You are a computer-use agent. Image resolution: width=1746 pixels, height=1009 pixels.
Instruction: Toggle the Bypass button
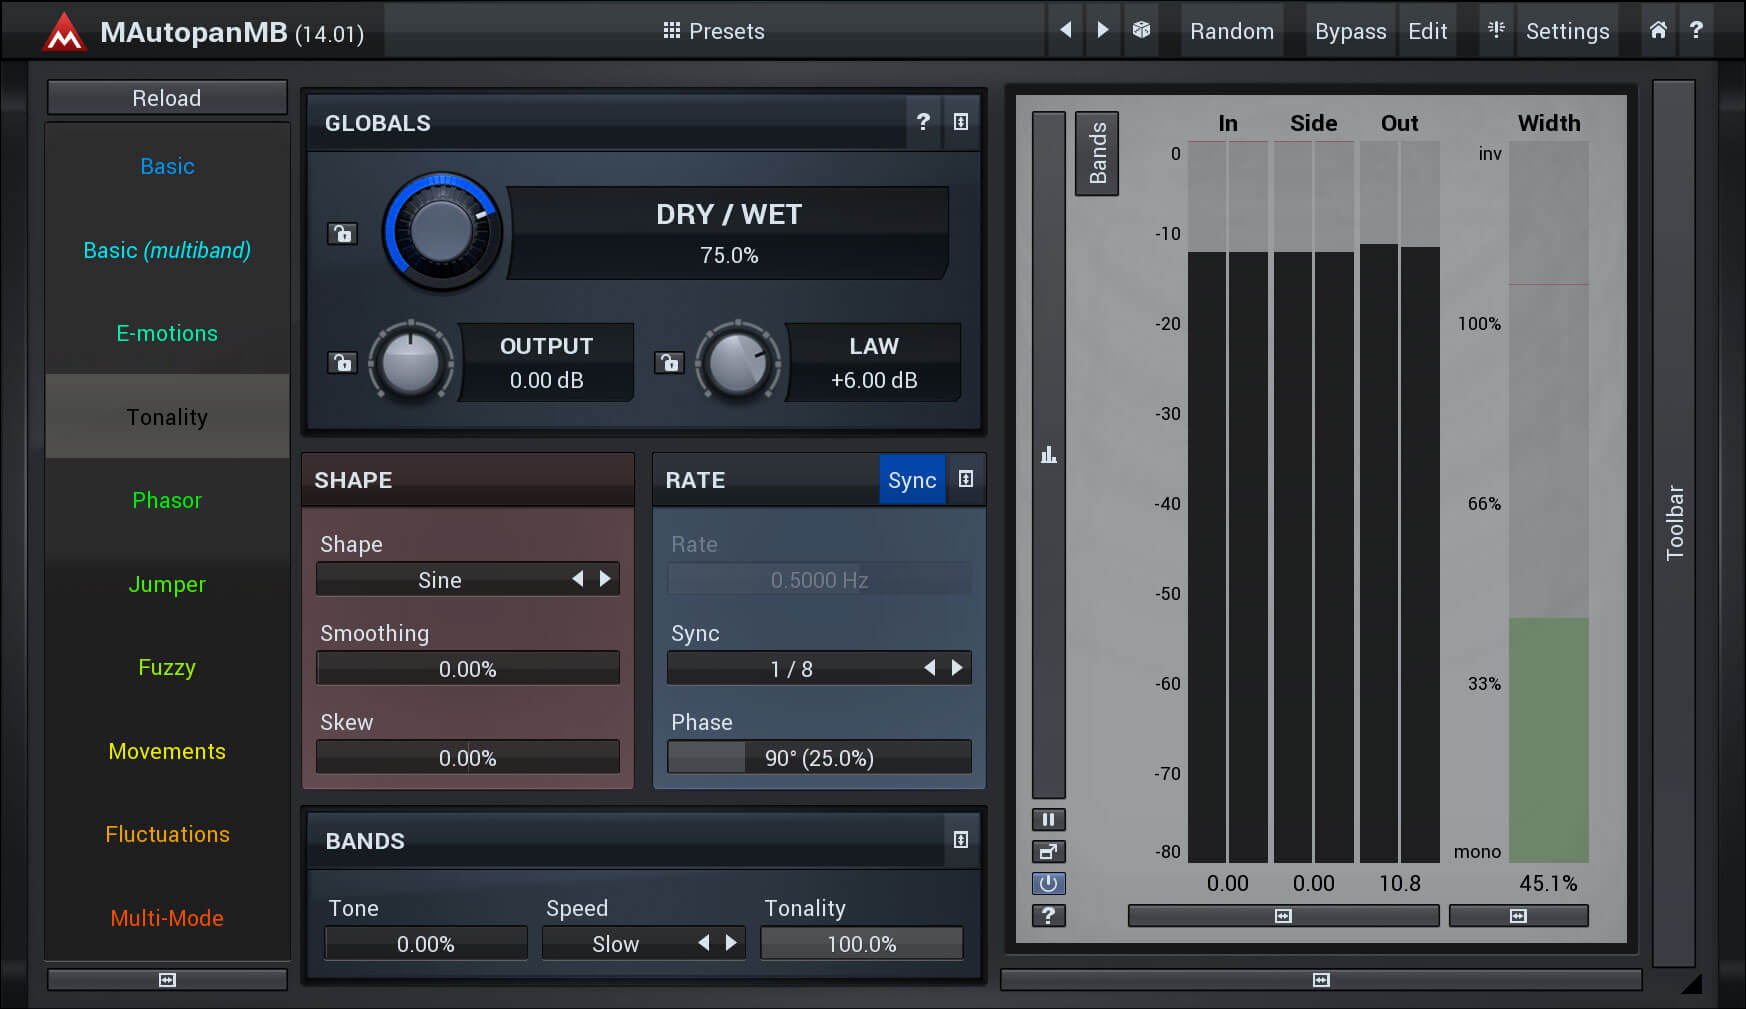[x=1350, y=31]
